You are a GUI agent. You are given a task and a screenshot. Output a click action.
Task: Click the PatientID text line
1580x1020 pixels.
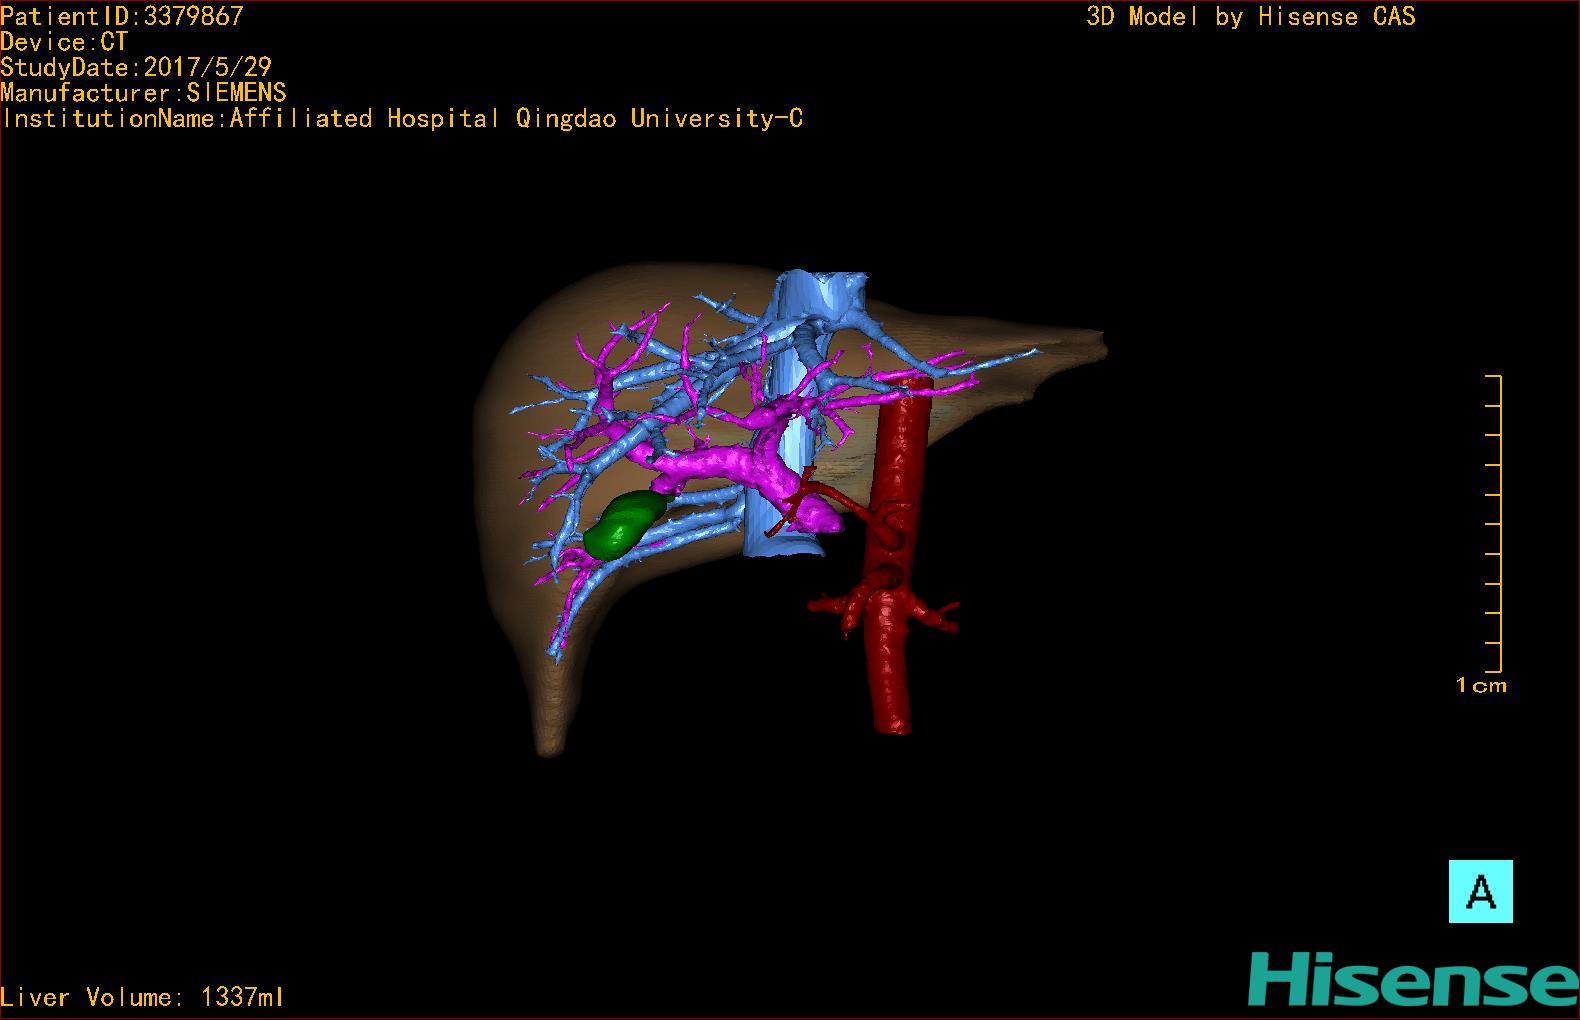(x=122, y=15)
